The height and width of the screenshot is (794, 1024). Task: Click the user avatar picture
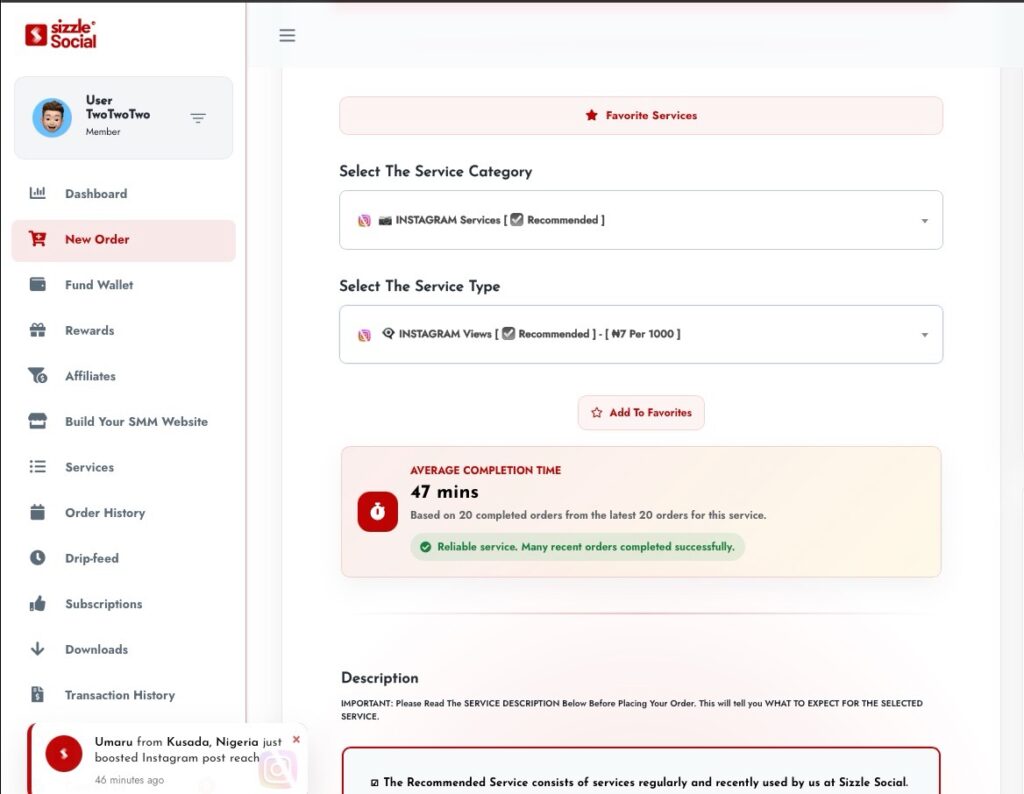pyautogui.click(x=52, y=118)
